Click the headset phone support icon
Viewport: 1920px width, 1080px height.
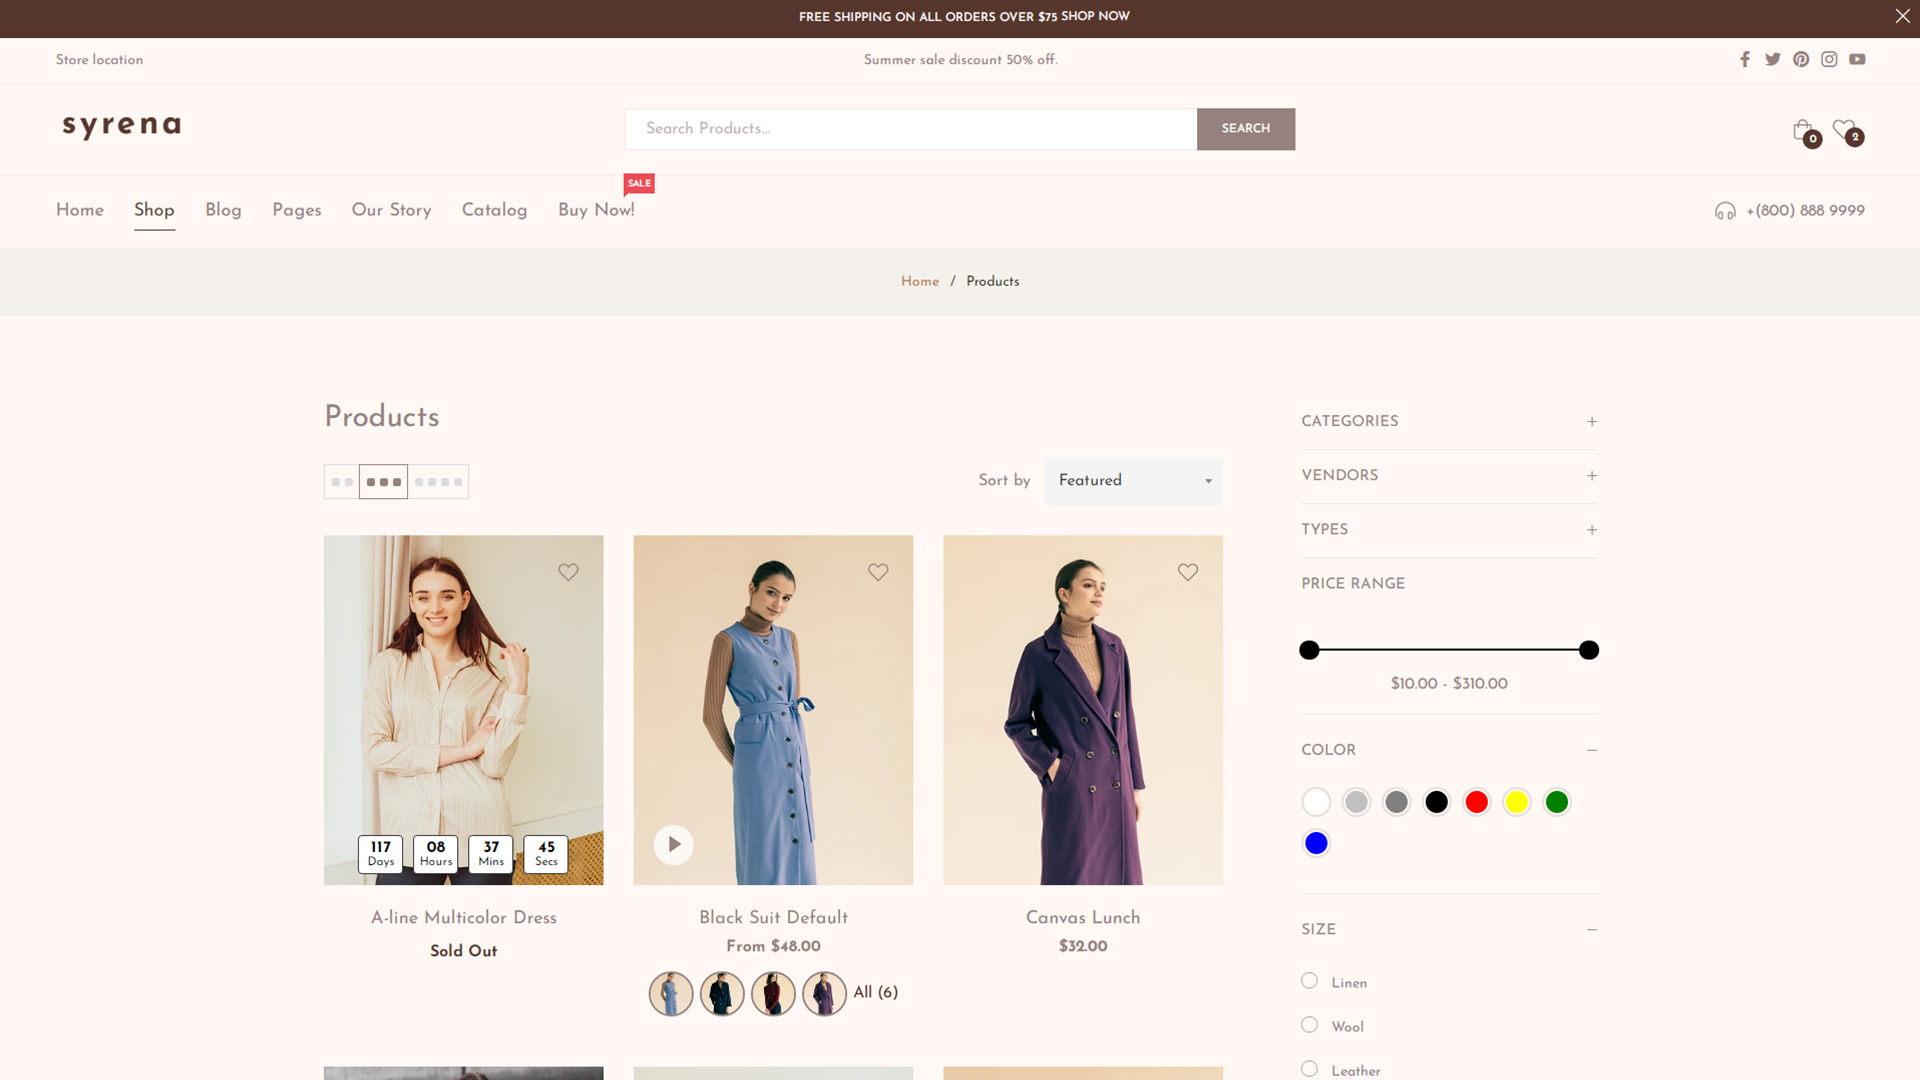click(1725, 211)
